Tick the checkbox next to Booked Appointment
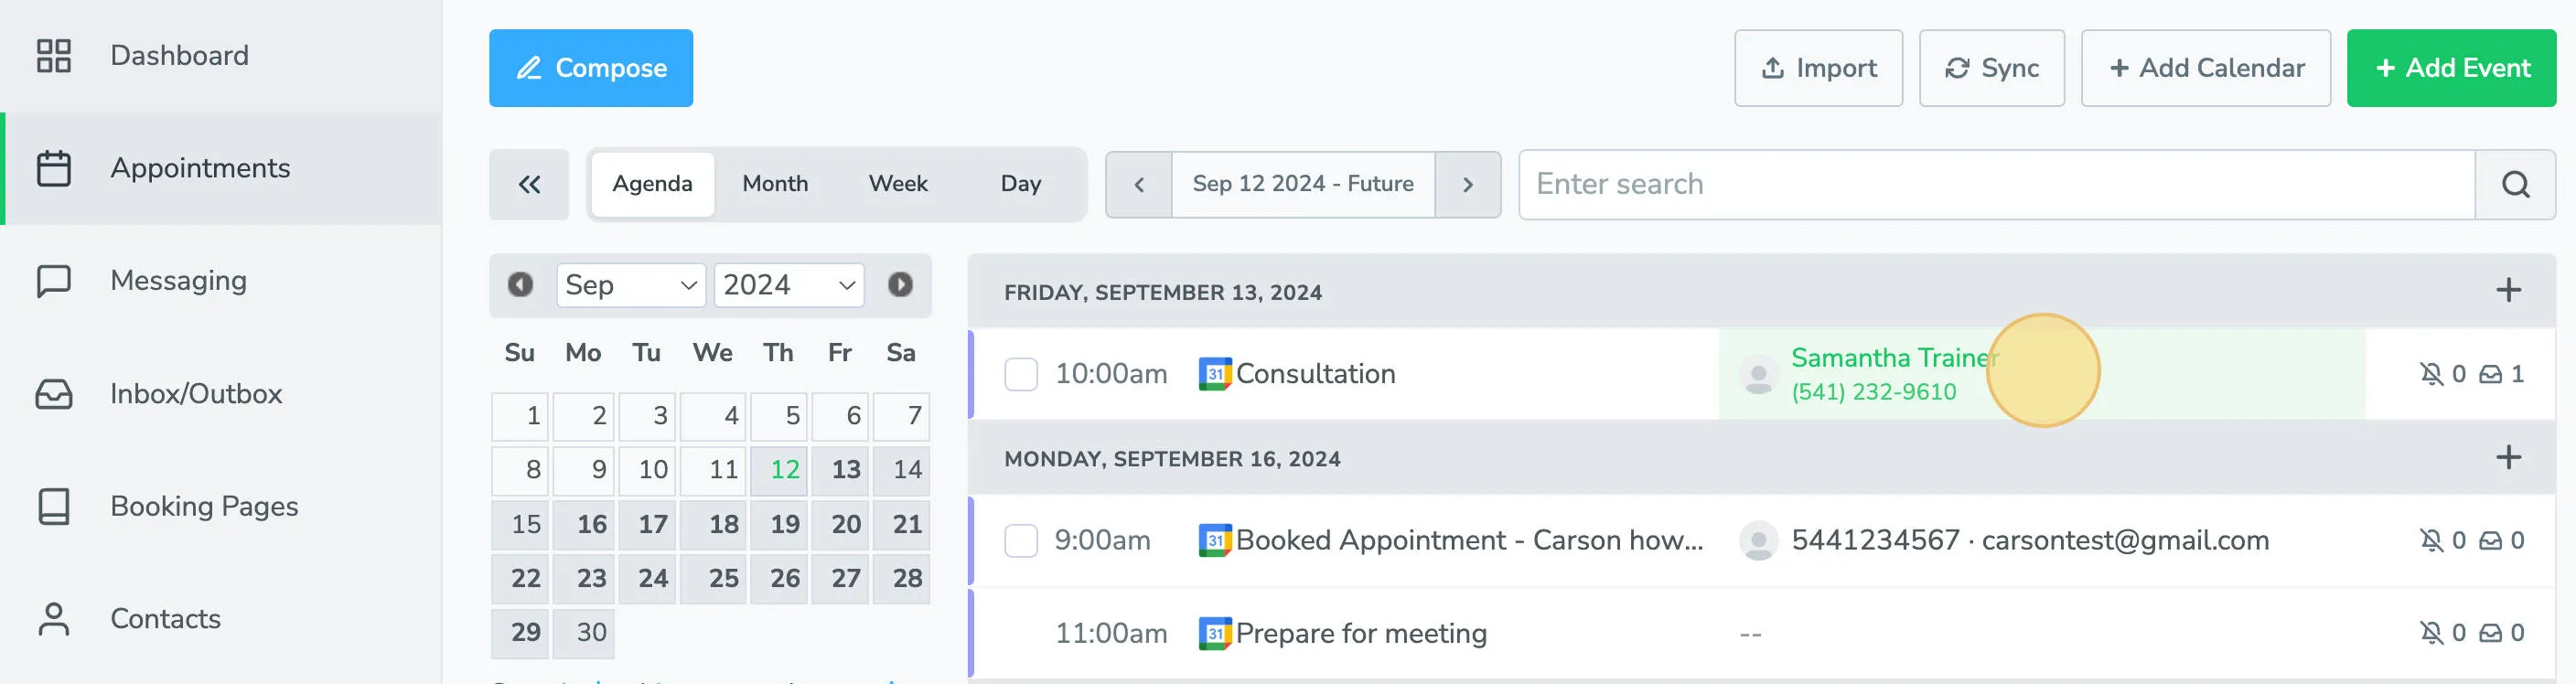 [x=1021, y=540]
